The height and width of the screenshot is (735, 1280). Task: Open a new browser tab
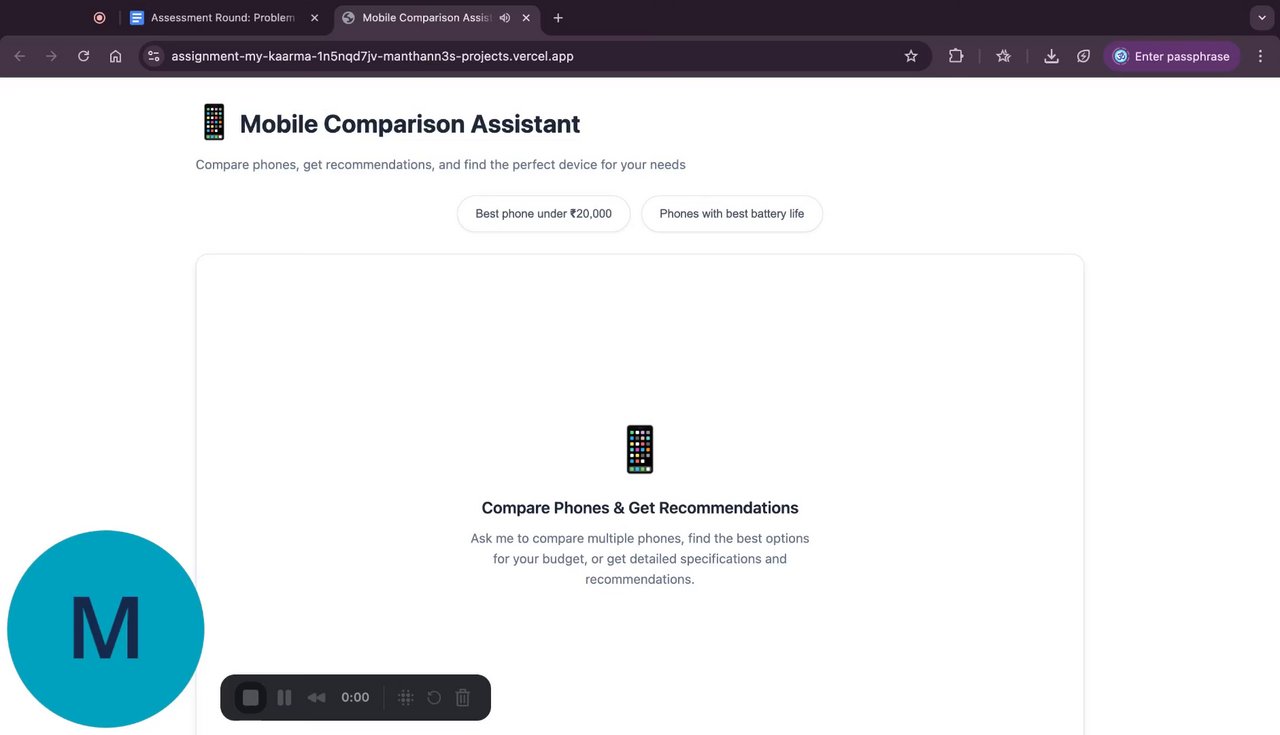(x=558, y=18)
